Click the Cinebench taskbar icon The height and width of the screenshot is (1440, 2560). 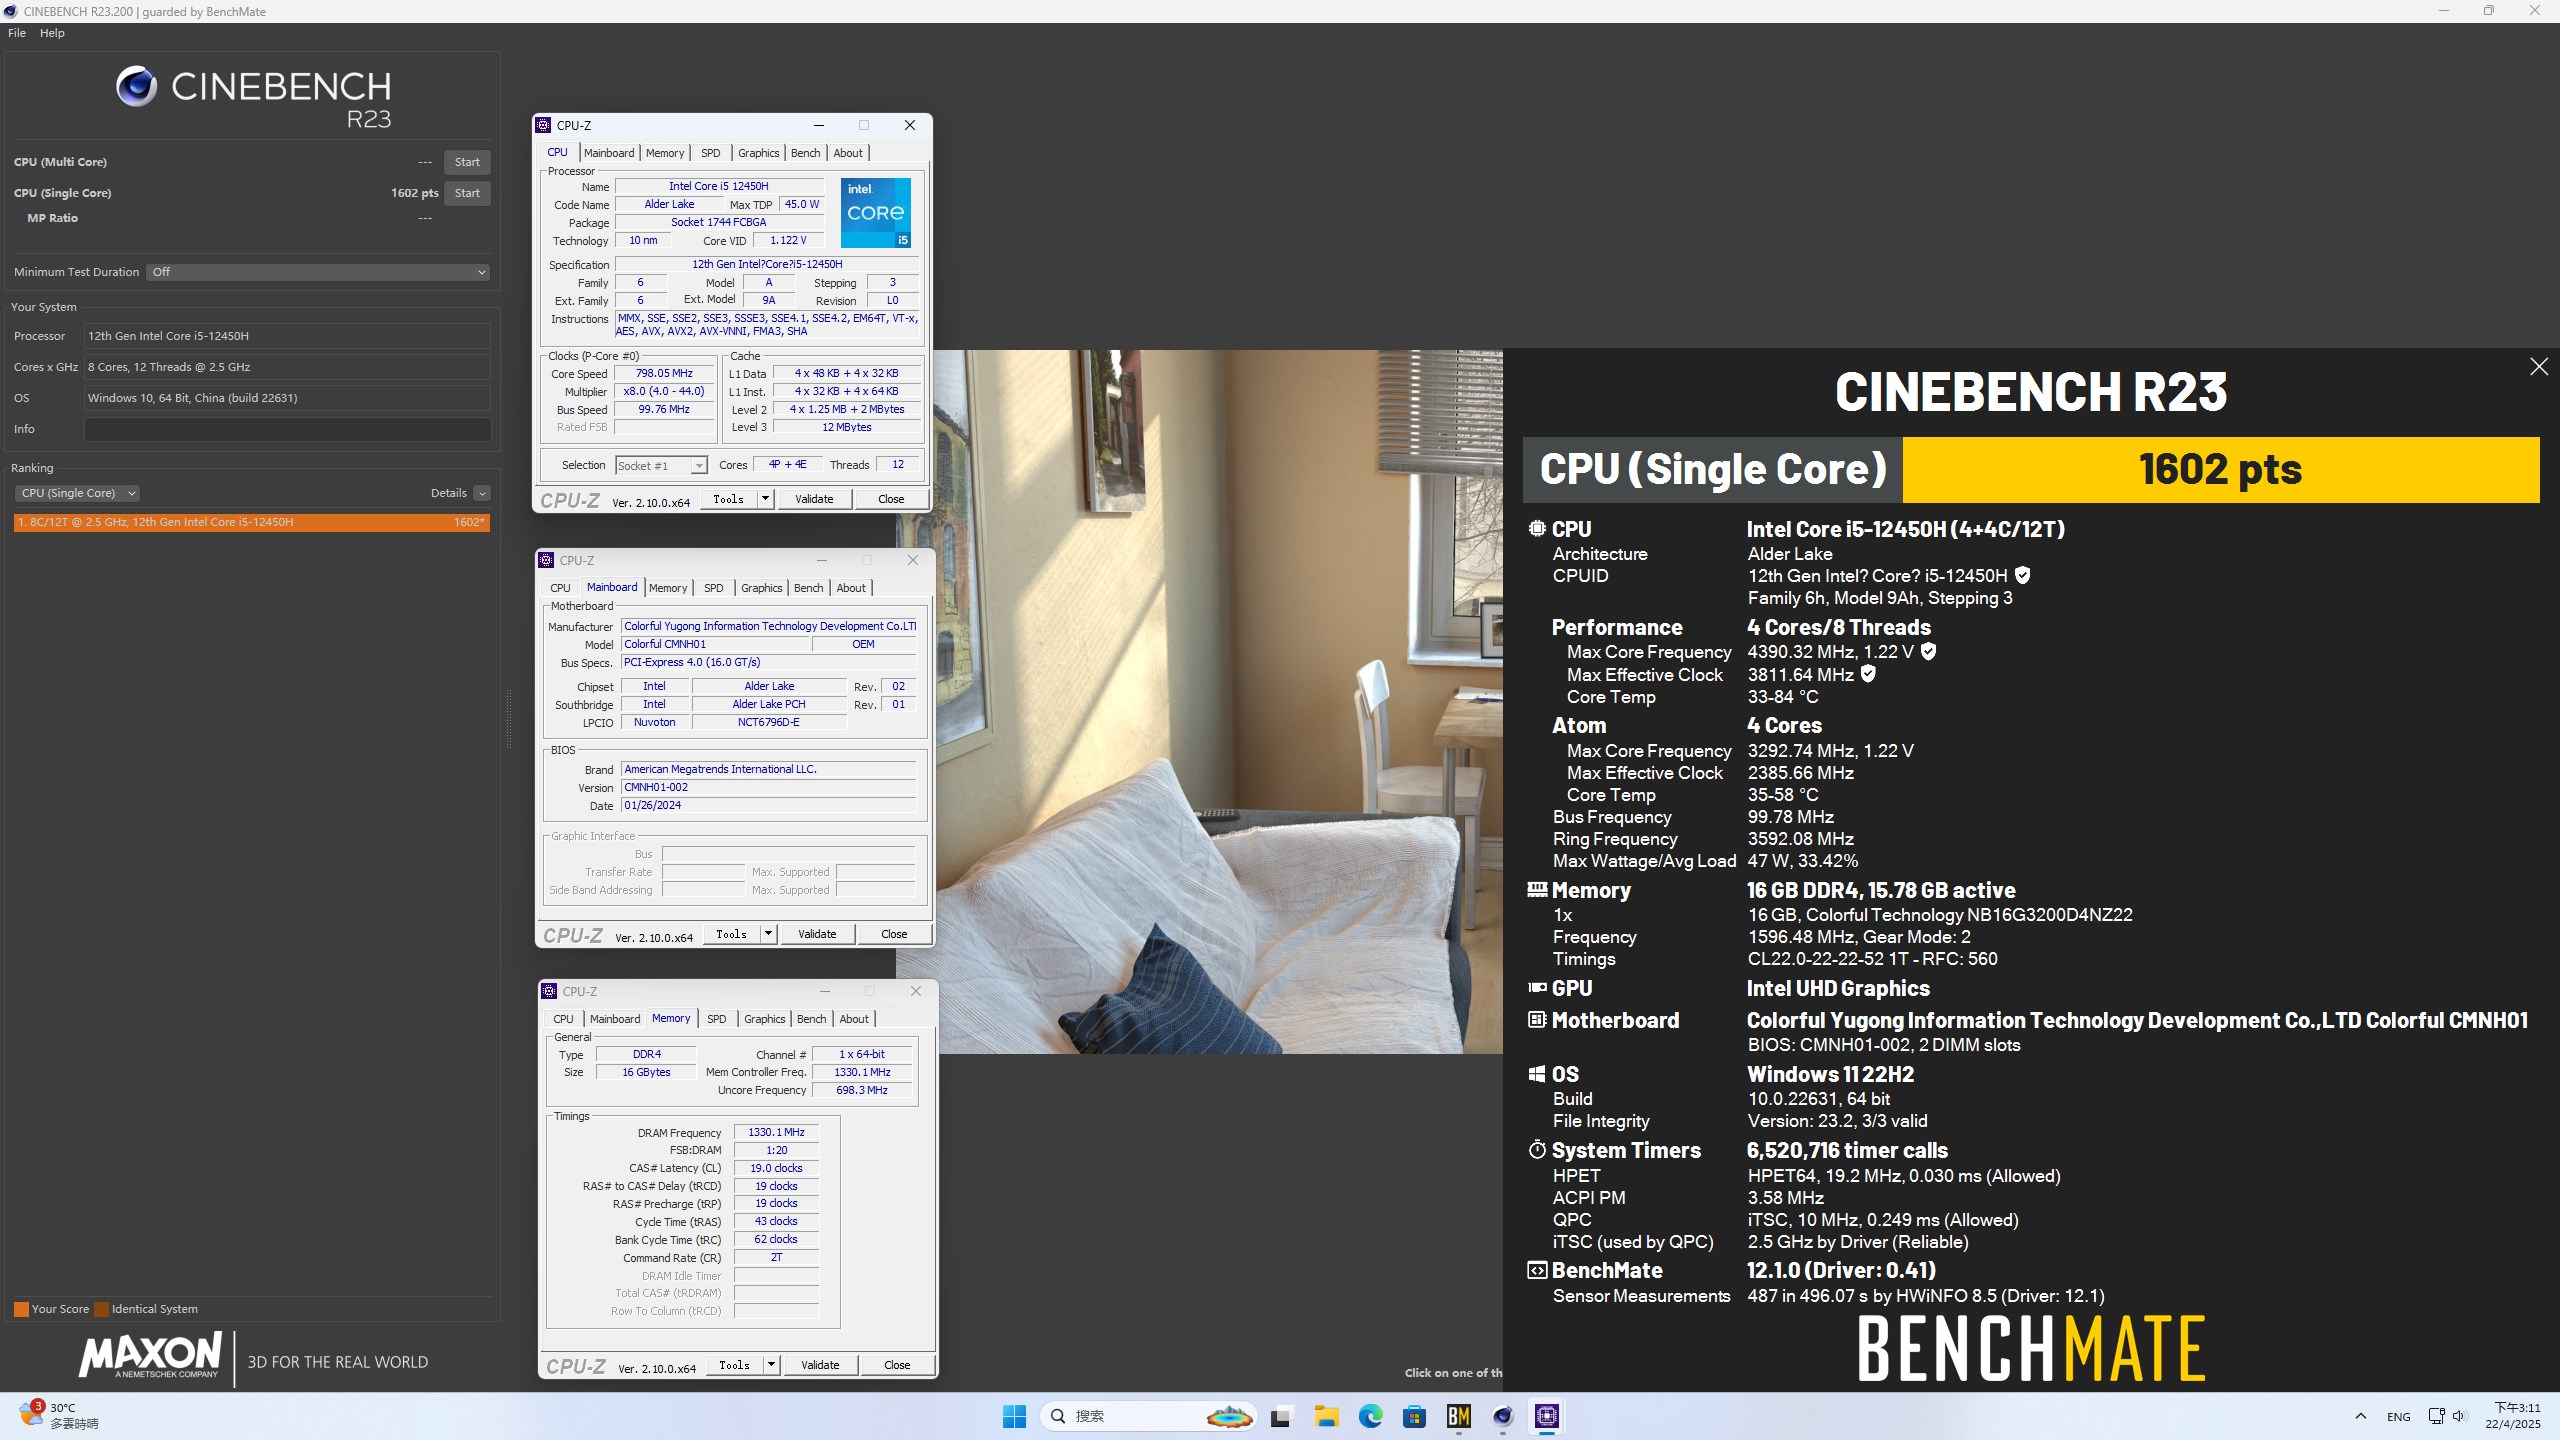(x=1502, y=1416)
